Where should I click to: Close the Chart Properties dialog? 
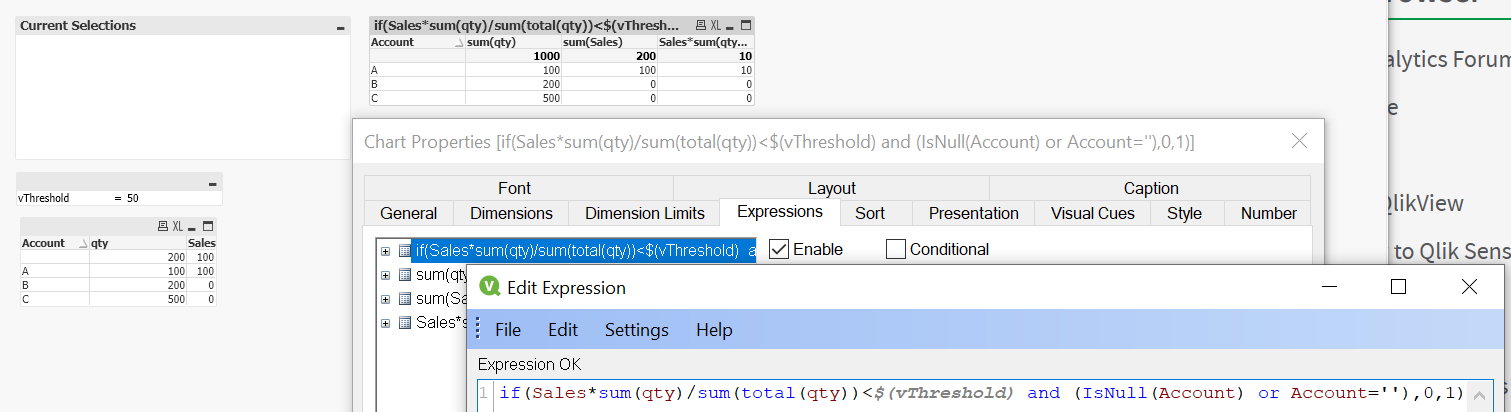tap(1299, 142)
